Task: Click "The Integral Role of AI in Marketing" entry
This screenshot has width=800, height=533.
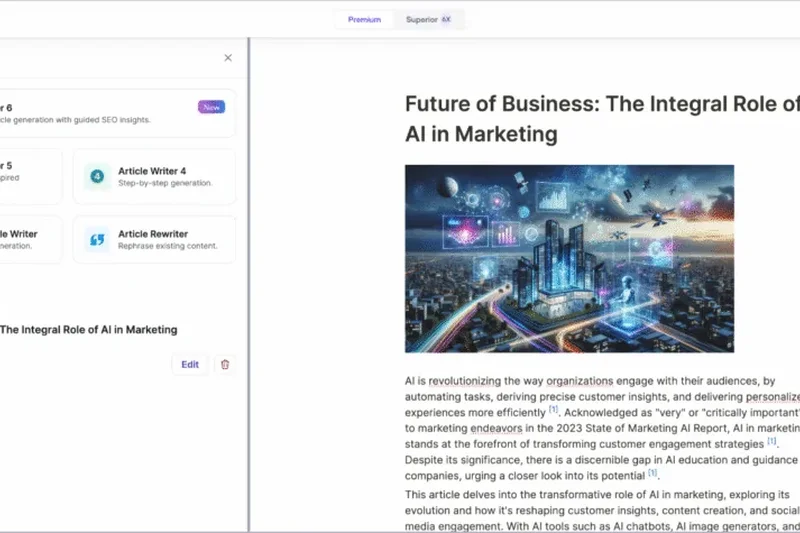Action: tap(89, 330)
